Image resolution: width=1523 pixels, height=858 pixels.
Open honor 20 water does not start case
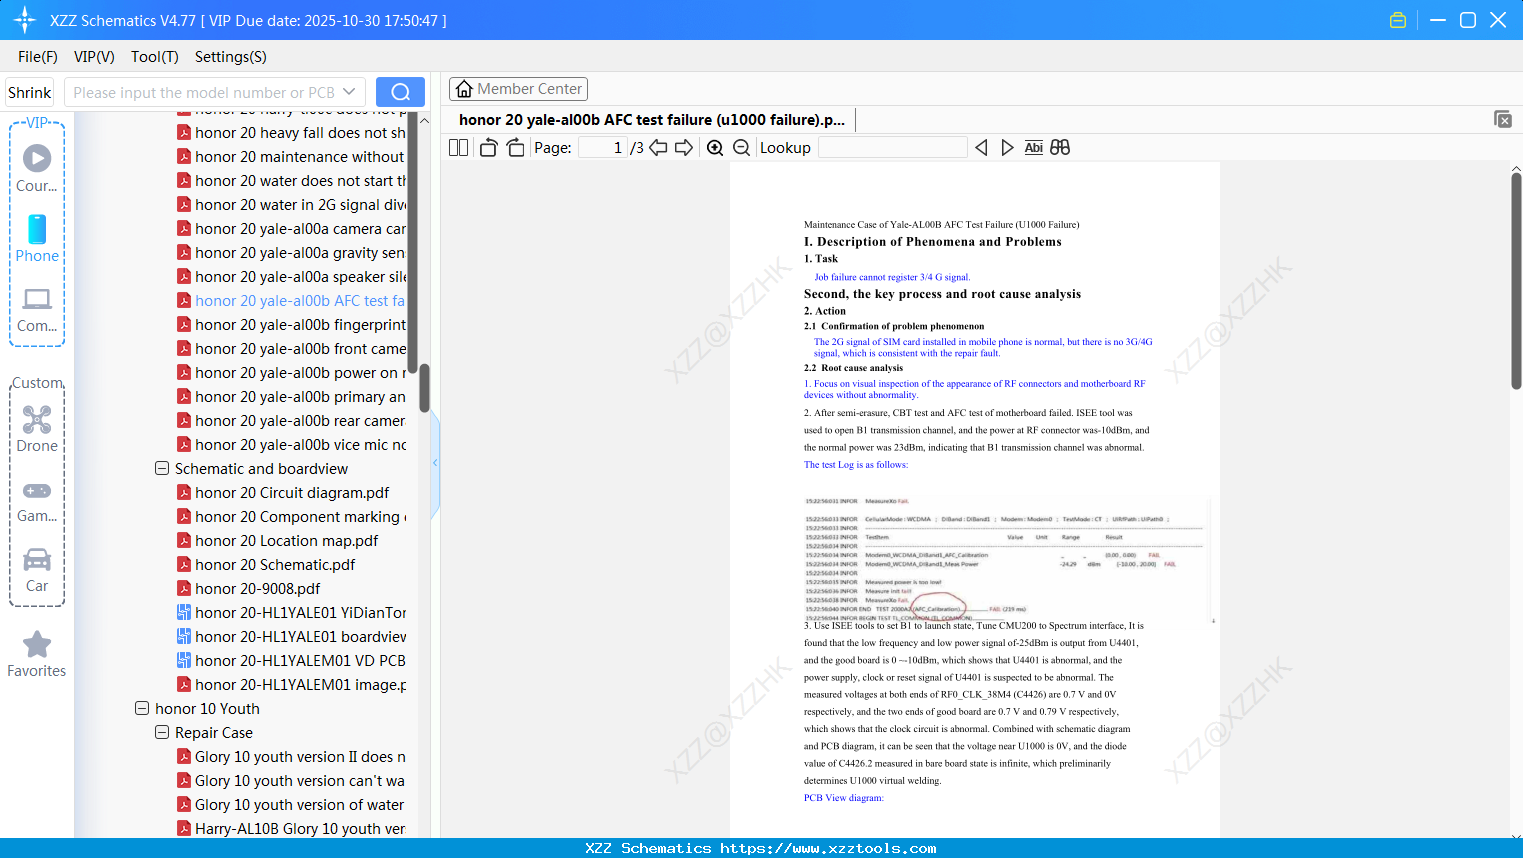tap(292, 181)
